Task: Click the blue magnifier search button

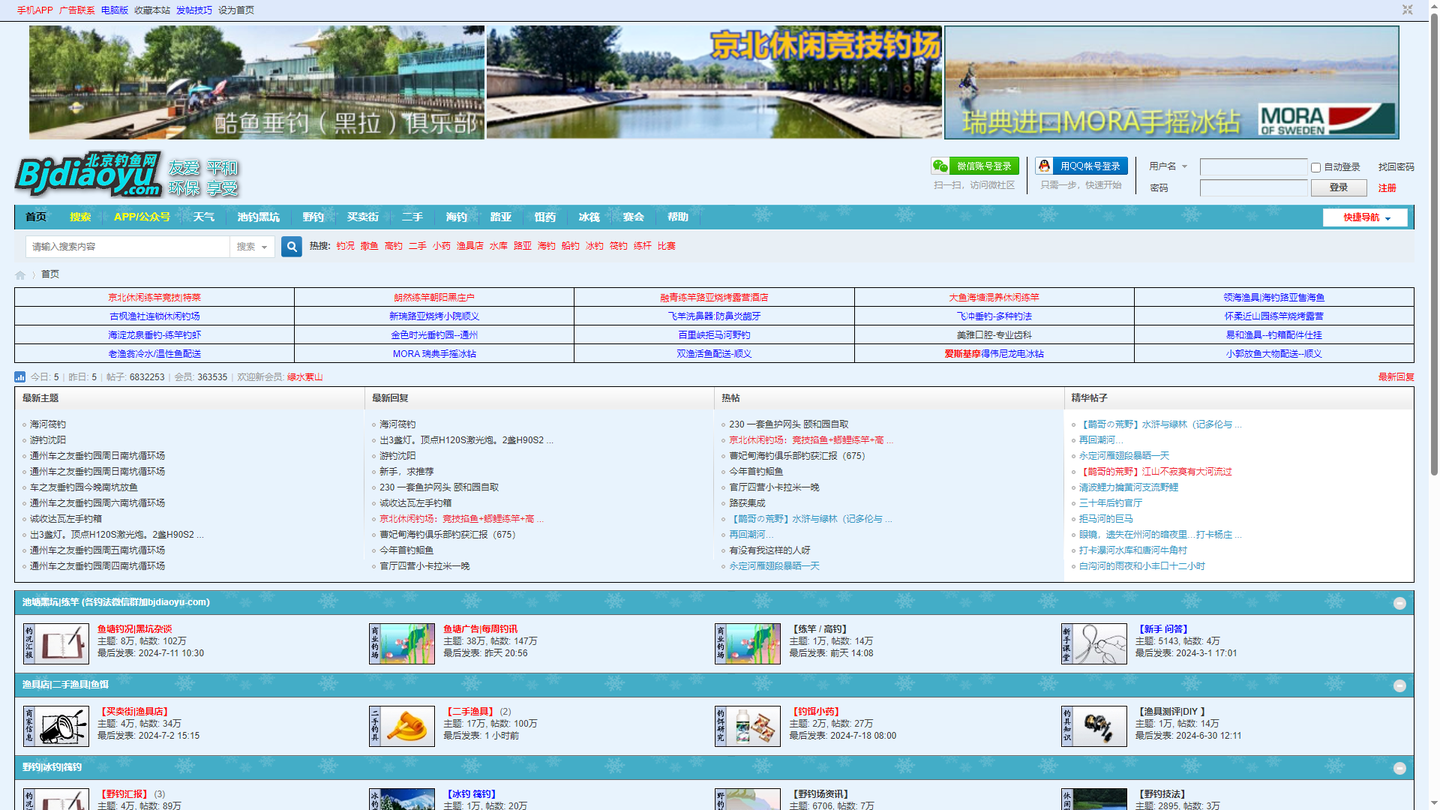Action: [x=292, y=246]
